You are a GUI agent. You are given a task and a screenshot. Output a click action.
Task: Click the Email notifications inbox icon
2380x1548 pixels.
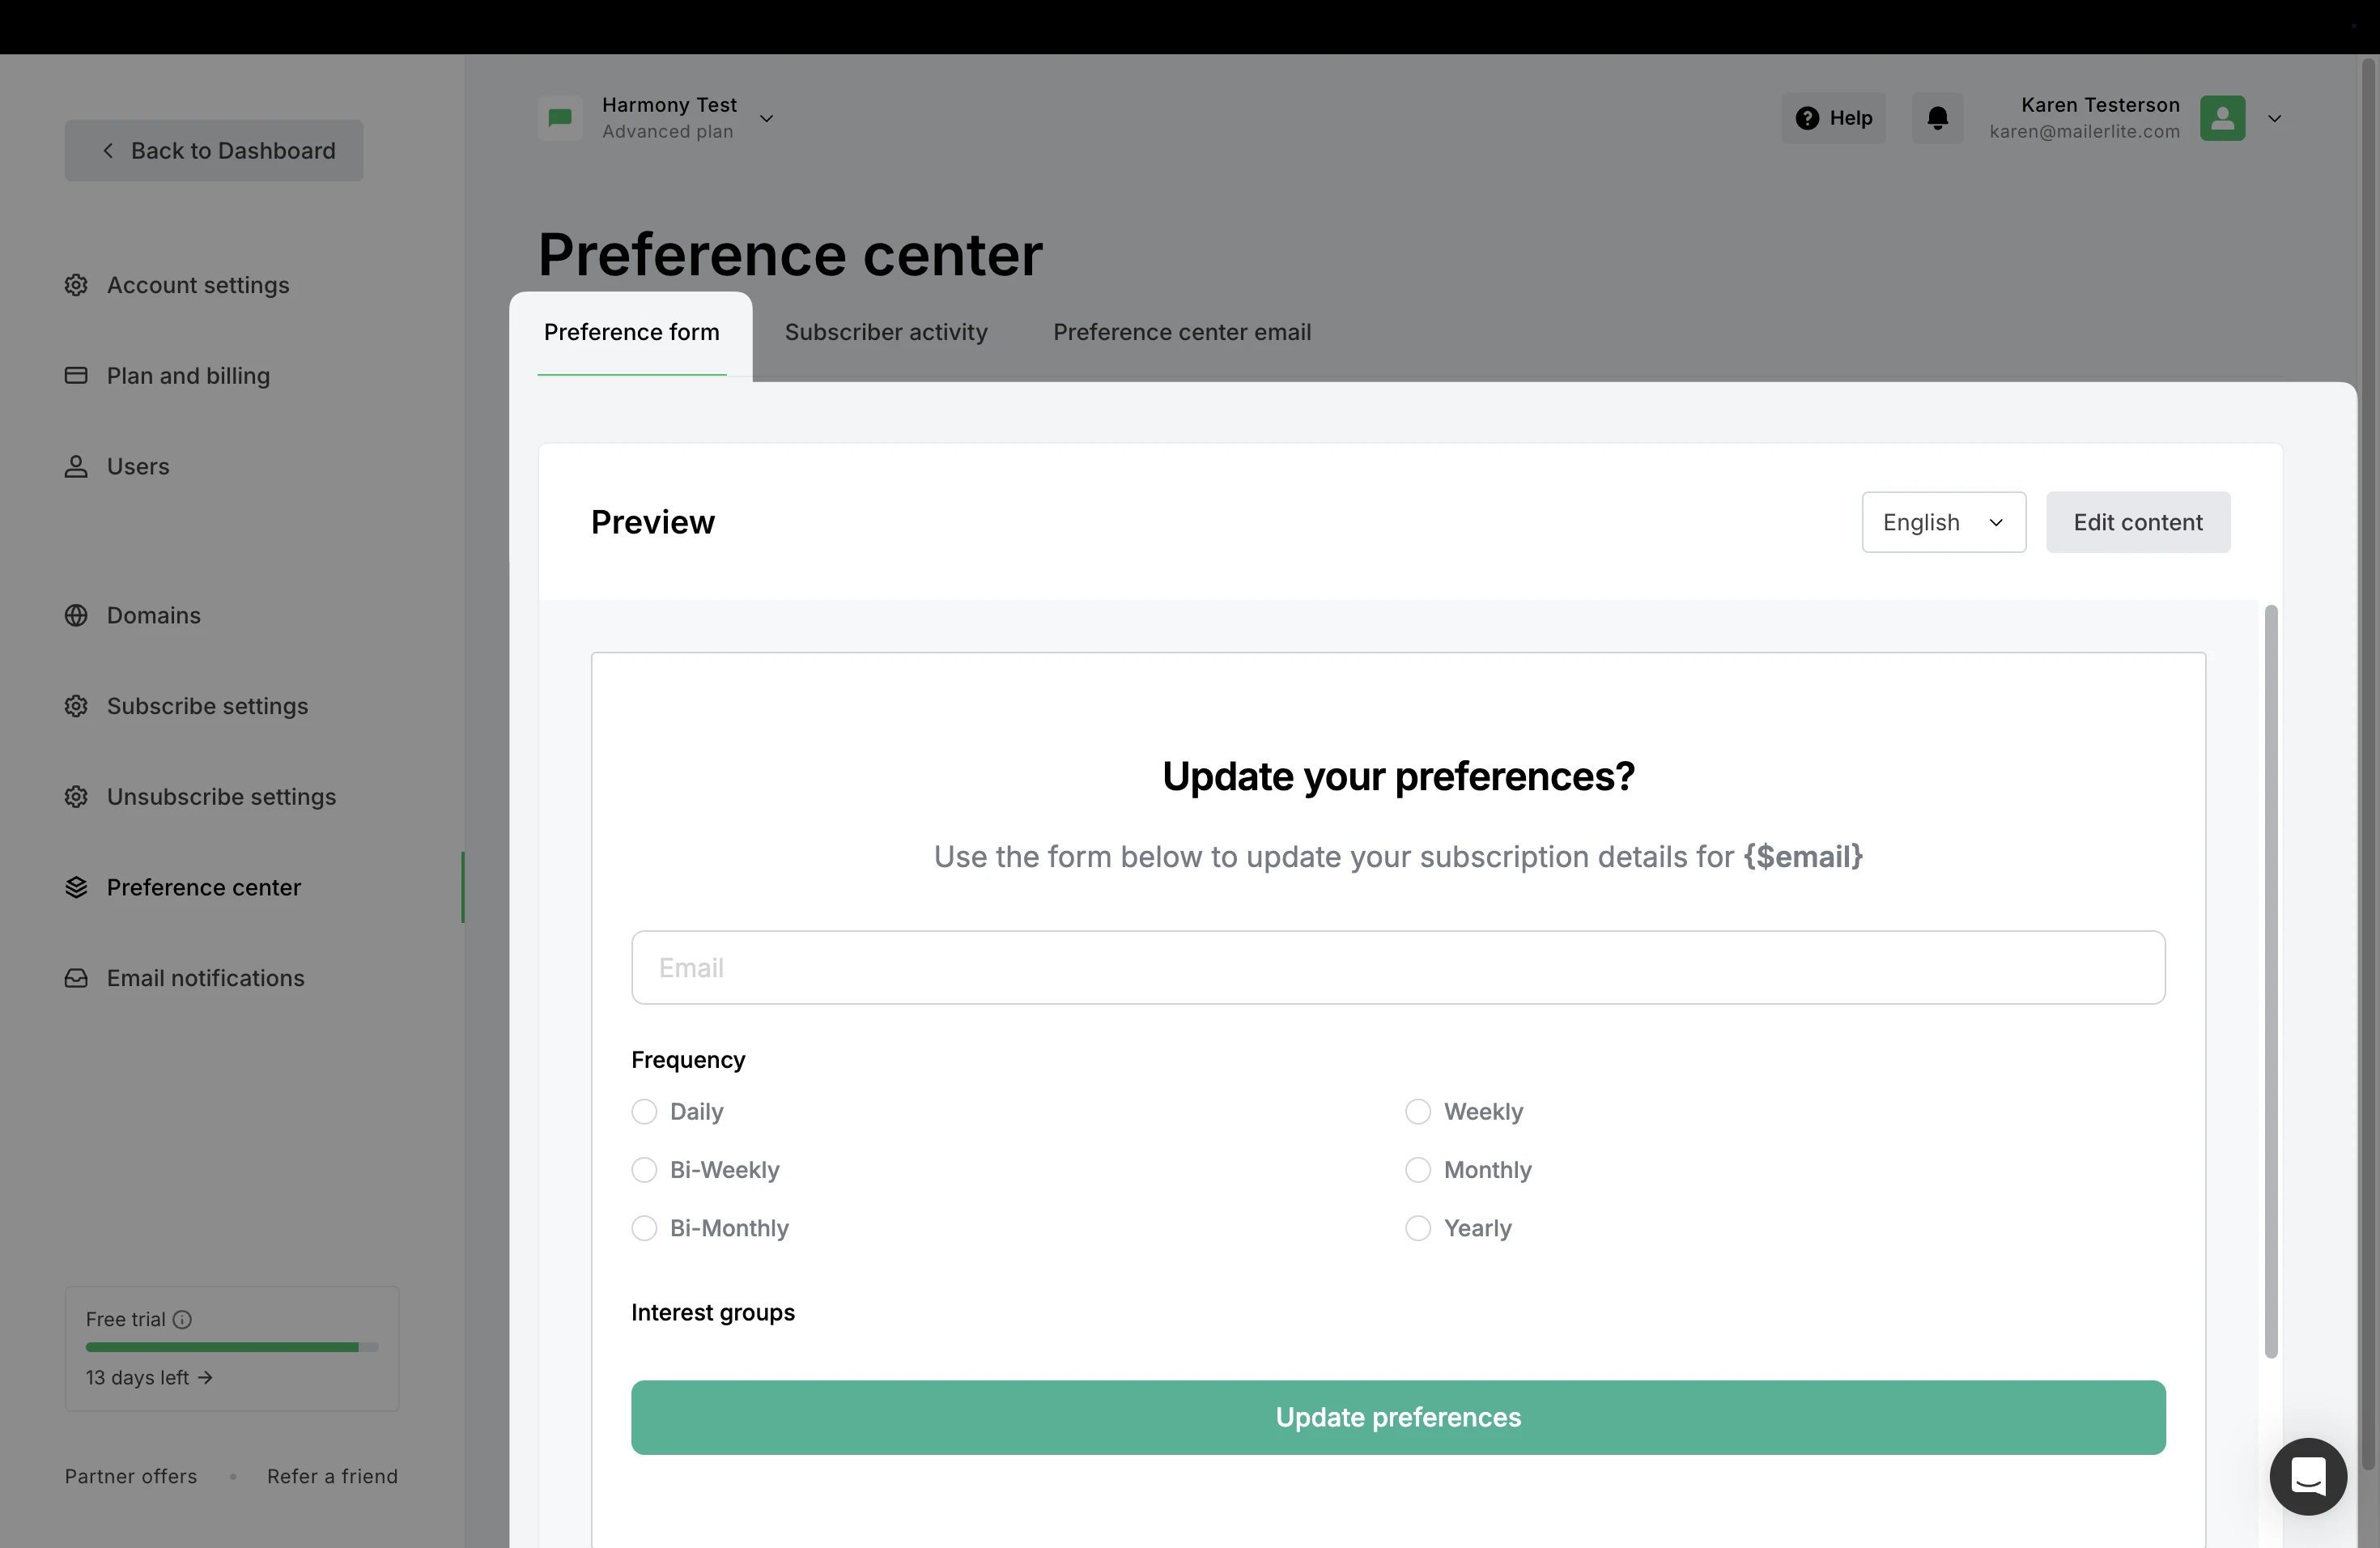click(x=76, y=978)
